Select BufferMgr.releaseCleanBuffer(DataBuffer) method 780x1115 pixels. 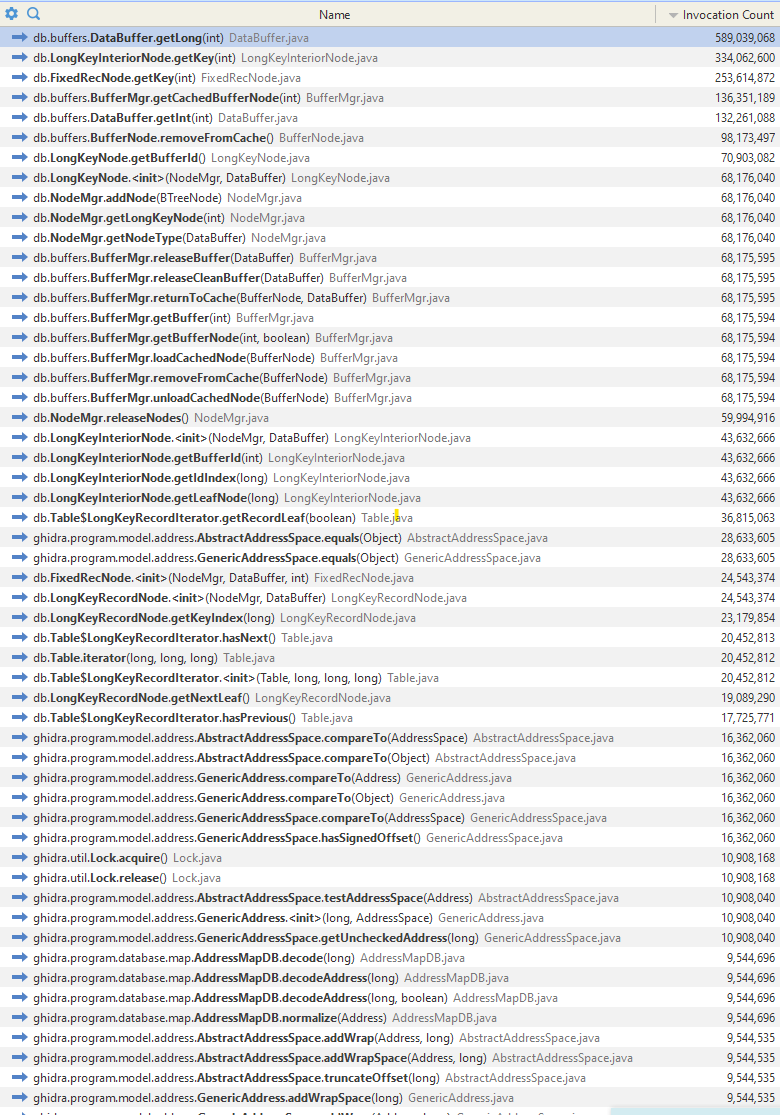tap(178, 277)
